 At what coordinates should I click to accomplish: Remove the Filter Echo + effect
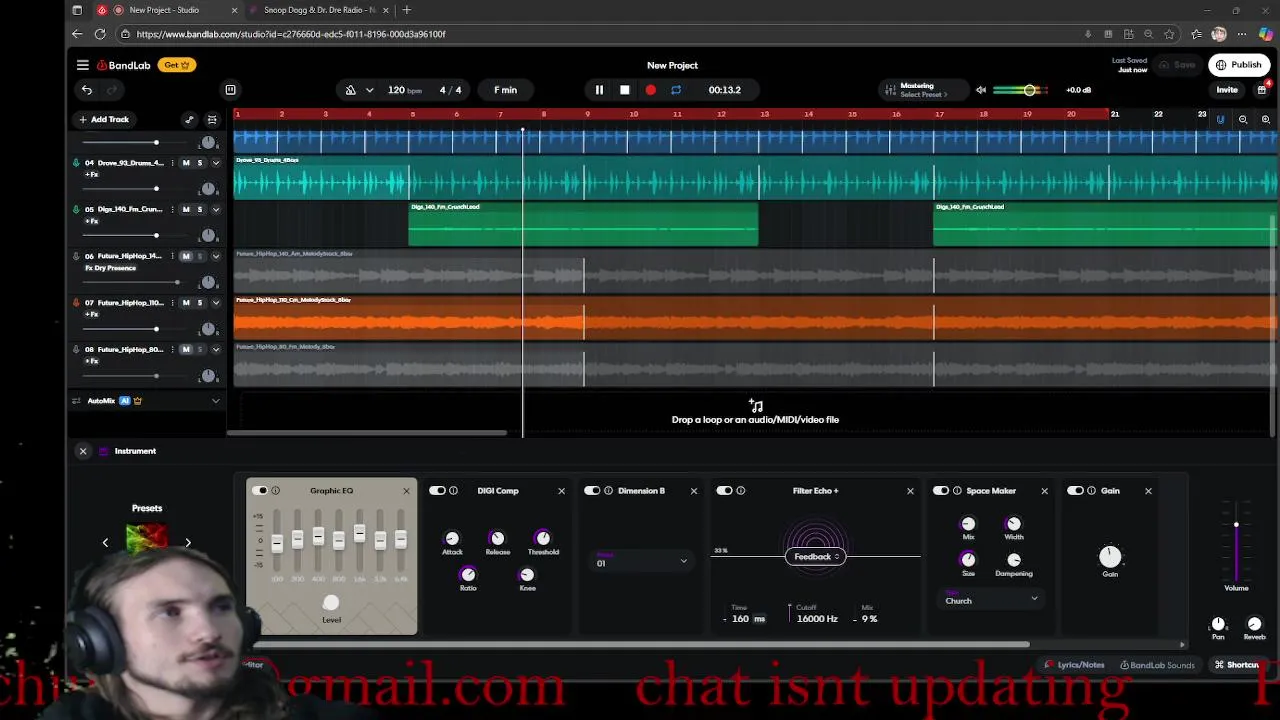point(910,491)
